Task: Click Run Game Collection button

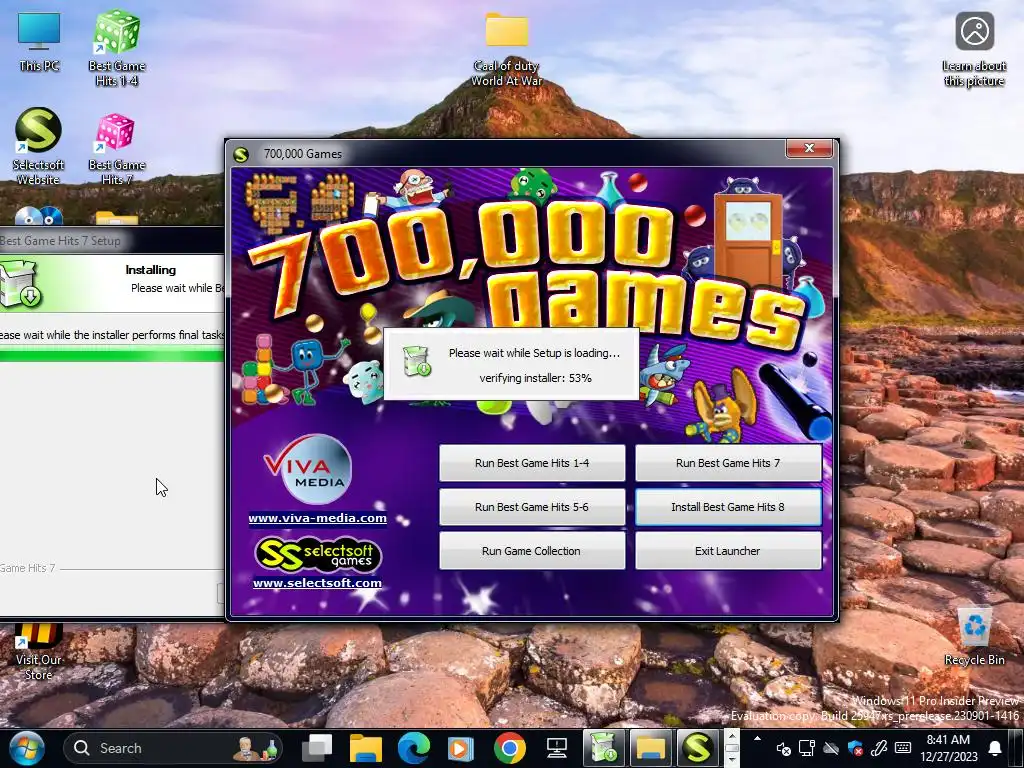Action: pos(532,551)
